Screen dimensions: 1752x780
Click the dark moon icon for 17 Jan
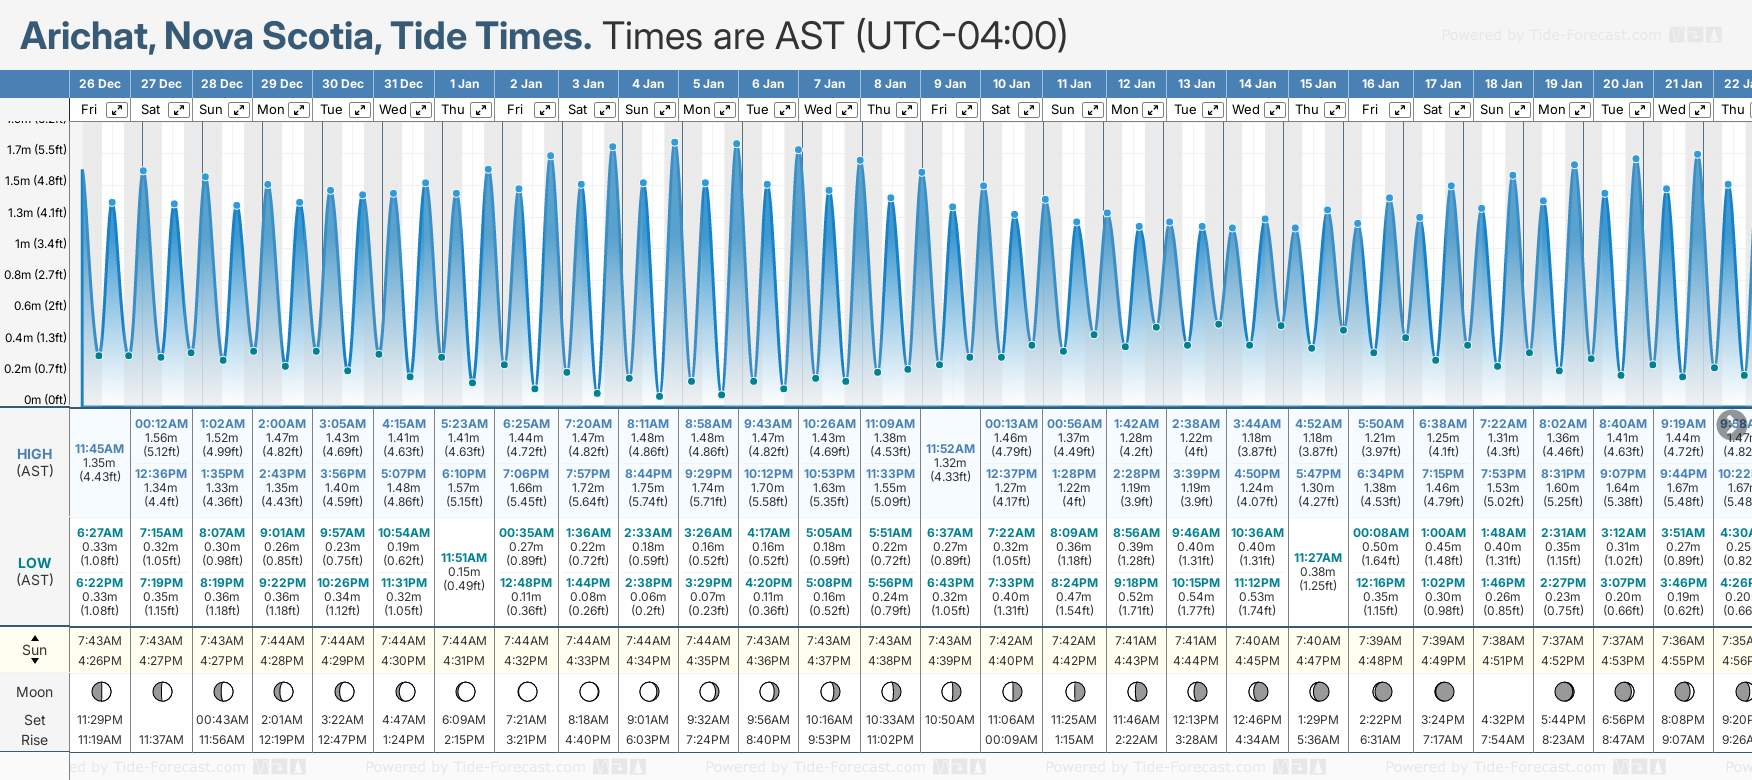point(1443,691)
